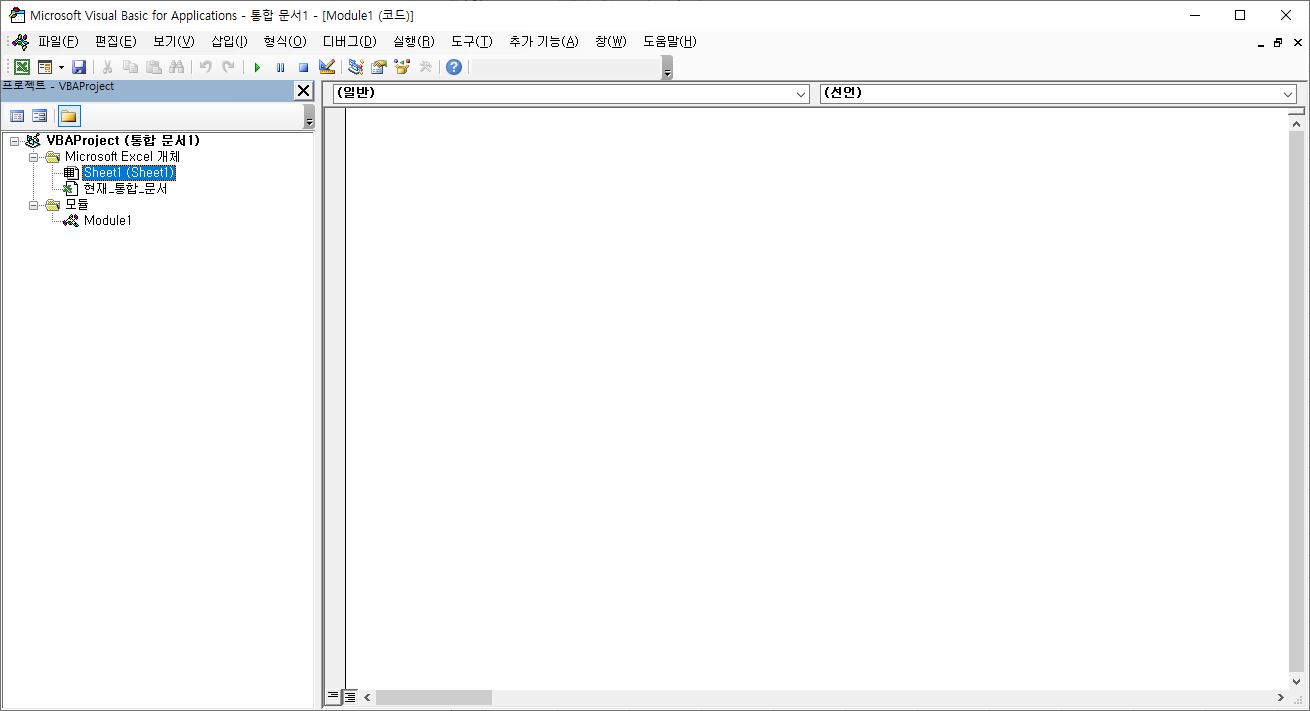Select 현재_통합_문서 in project tree
Screen dimensions: 1310x711
pyautogui.click(x=125, y=189)
